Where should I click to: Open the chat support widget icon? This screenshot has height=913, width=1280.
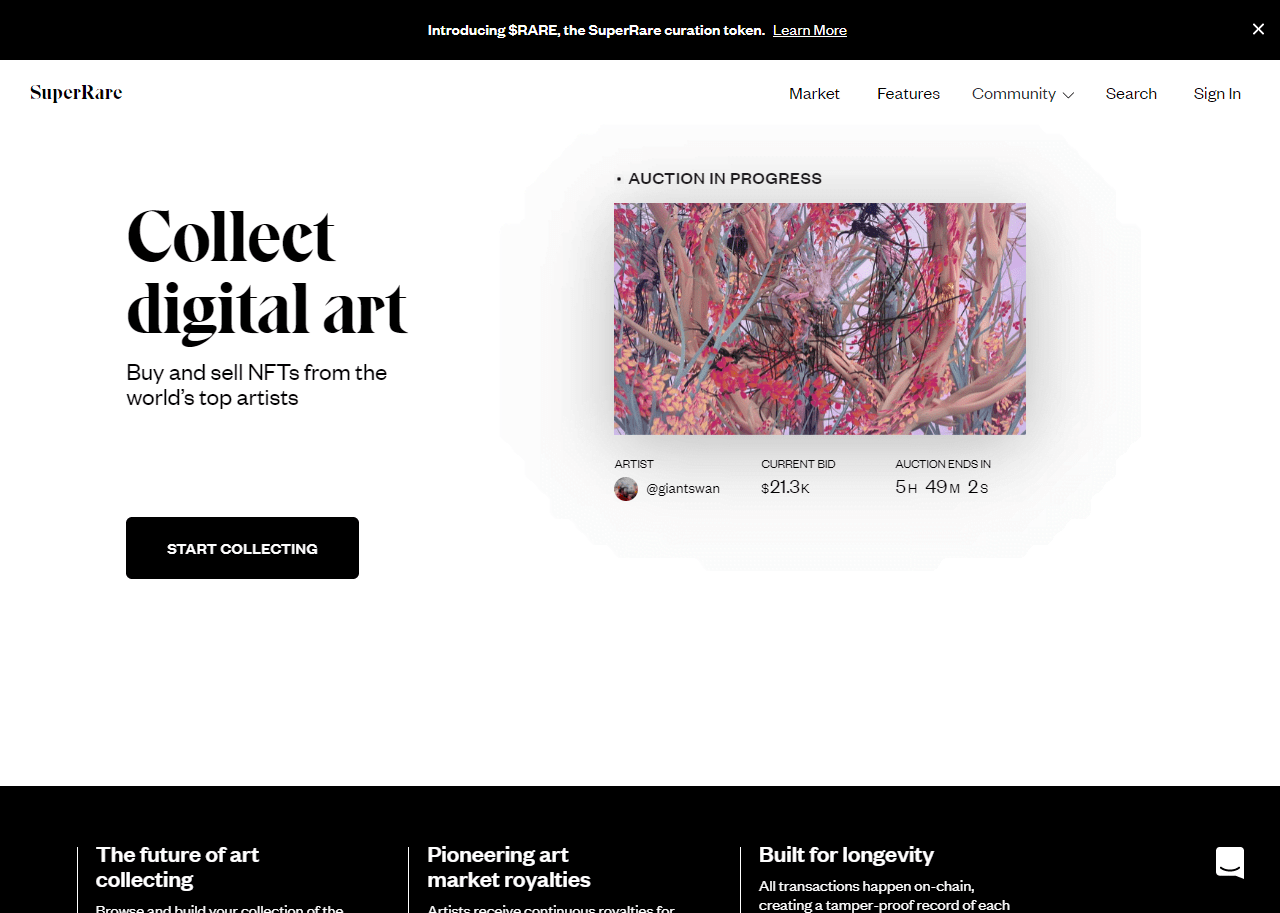point(1230,862)
